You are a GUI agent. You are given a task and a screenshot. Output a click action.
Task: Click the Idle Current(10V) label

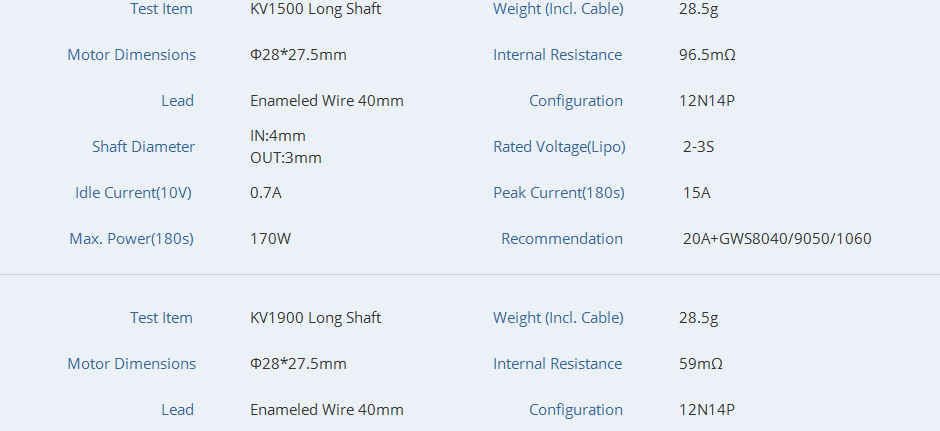click(133, 192)
